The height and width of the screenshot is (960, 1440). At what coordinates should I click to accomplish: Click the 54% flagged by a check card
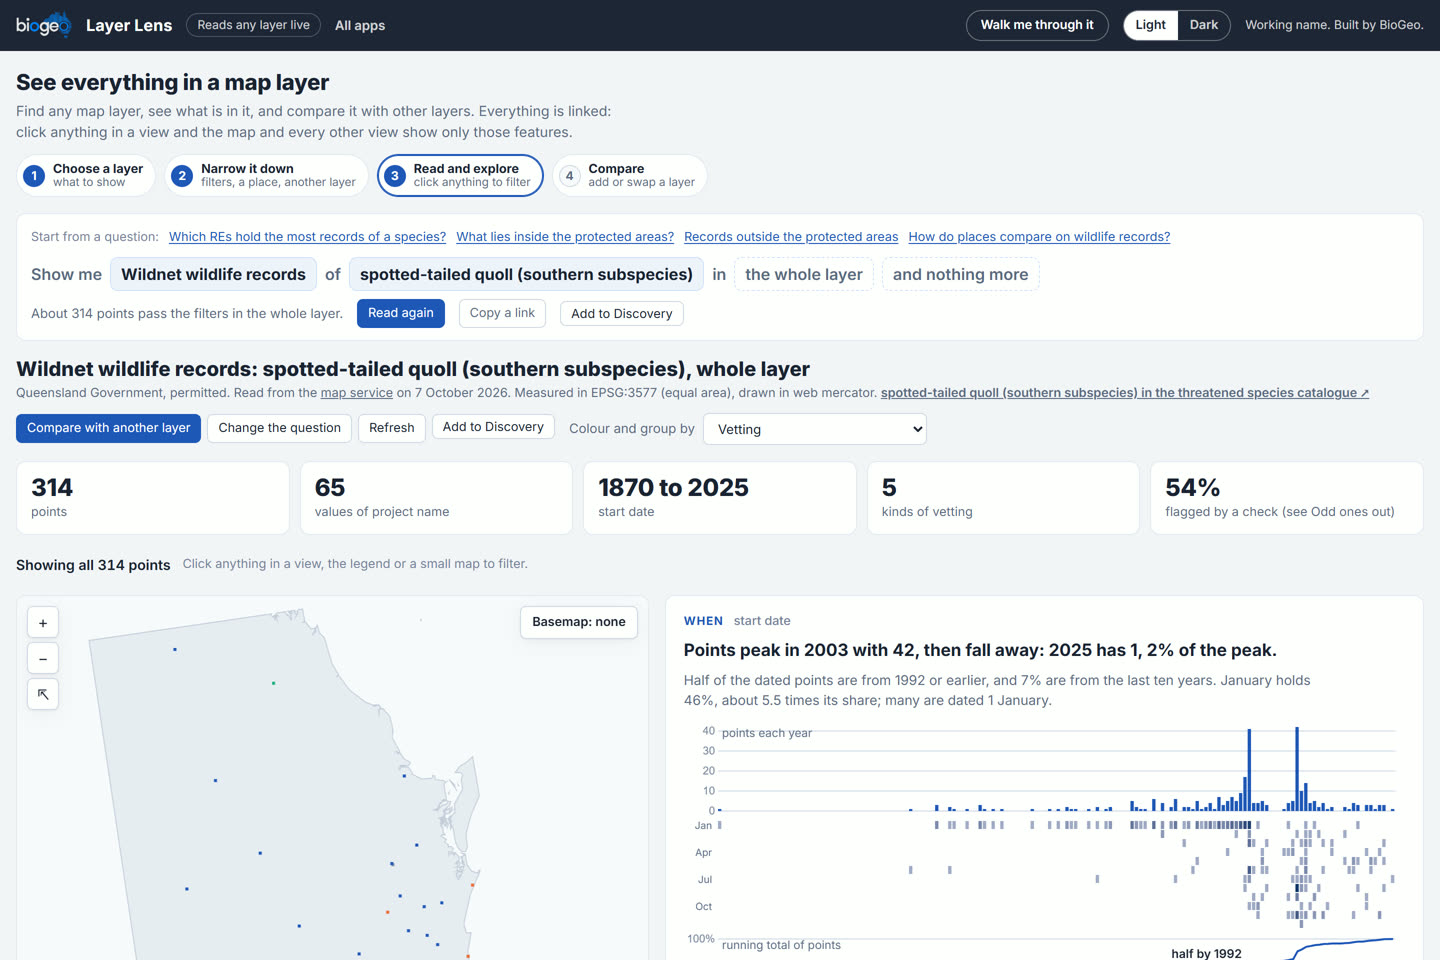1287,498
